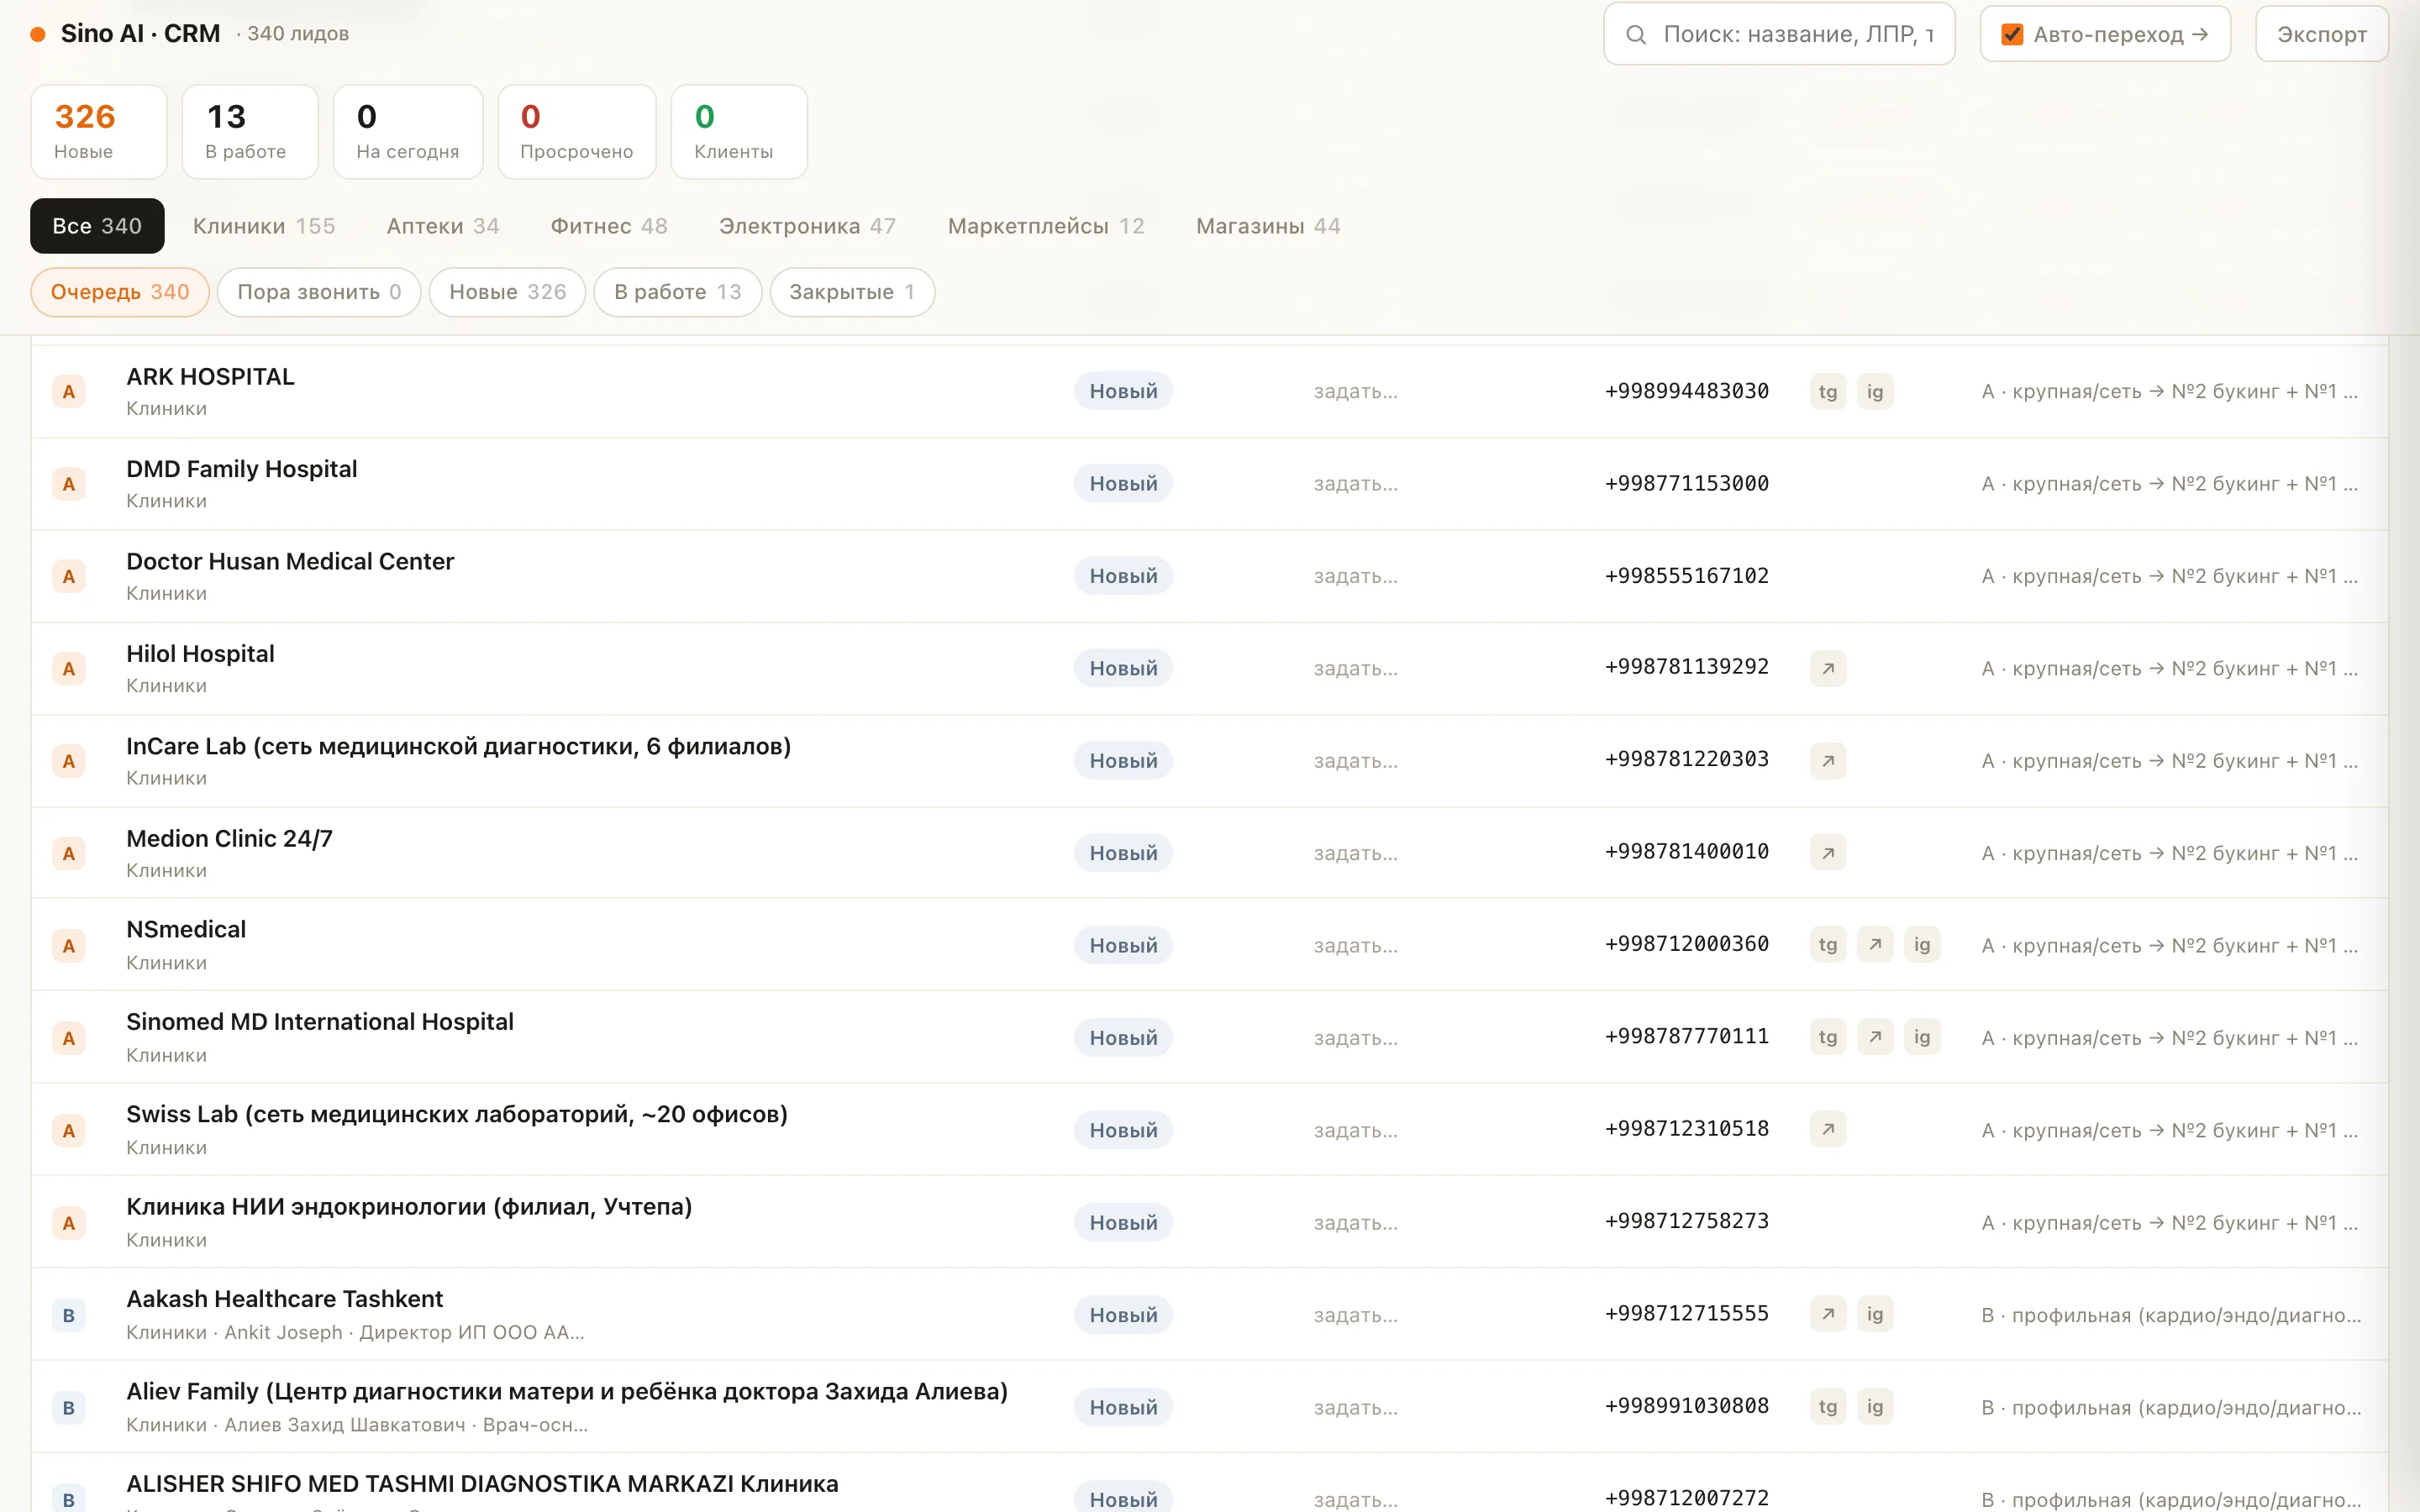
Task: Open Telegram link for NSmedical
Action: (1827, 945)
